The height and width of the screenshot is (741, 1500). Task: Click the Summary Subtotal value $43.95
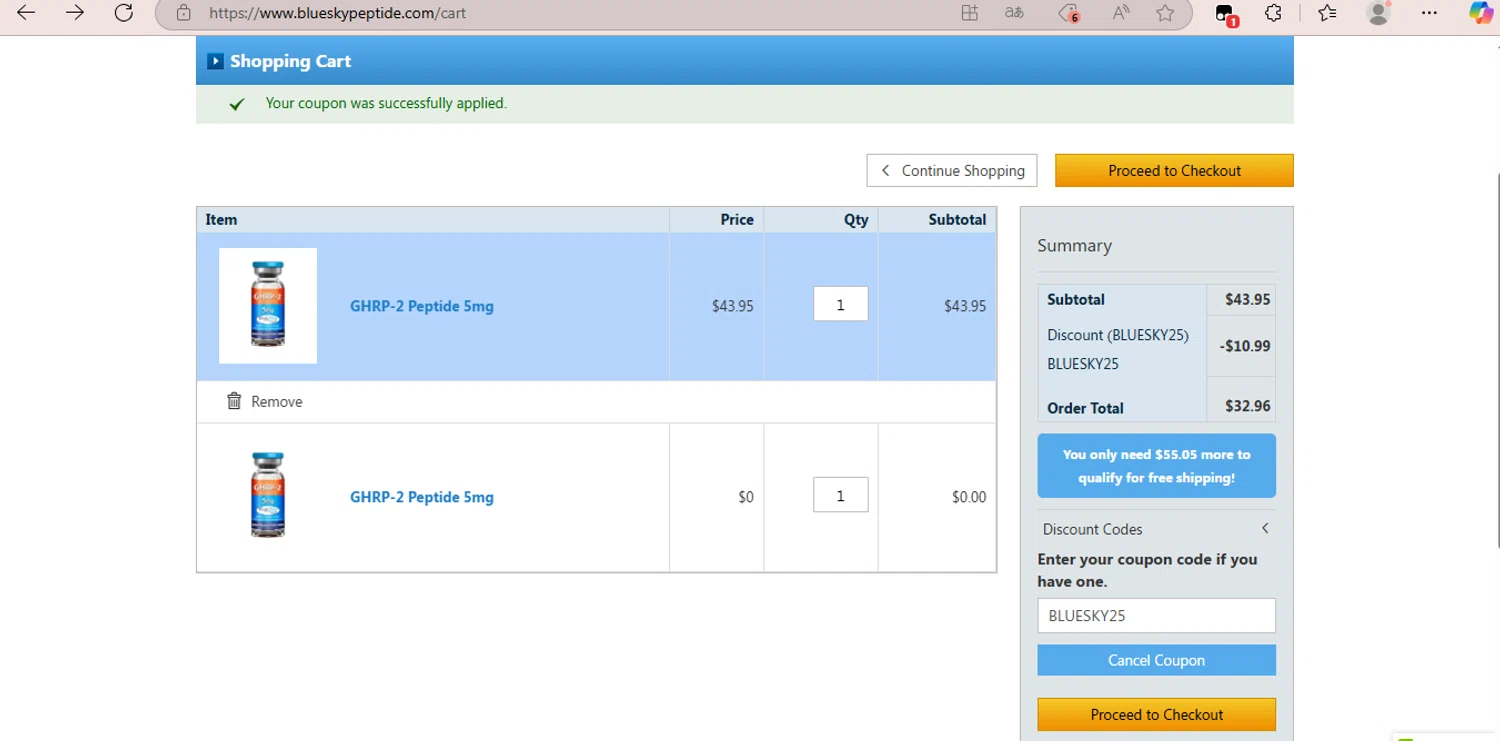[1247, 299]
